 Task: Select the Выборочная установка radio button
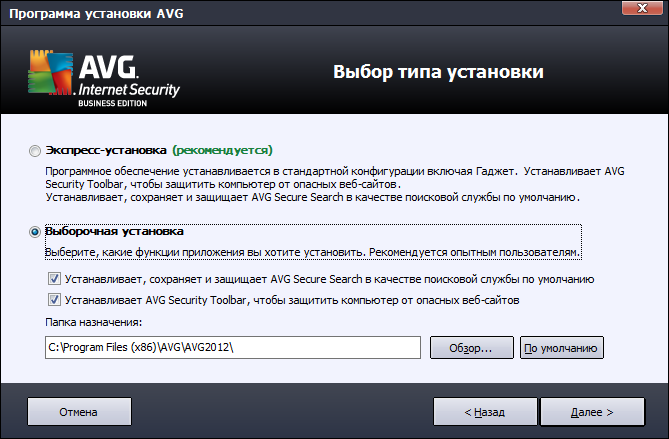point(35,232)
